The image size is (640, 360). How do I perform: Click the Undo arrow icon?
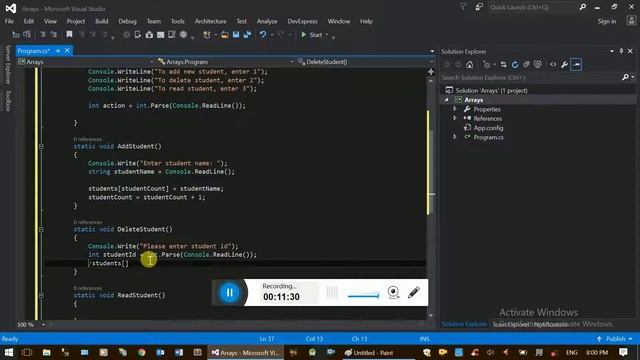263,35
